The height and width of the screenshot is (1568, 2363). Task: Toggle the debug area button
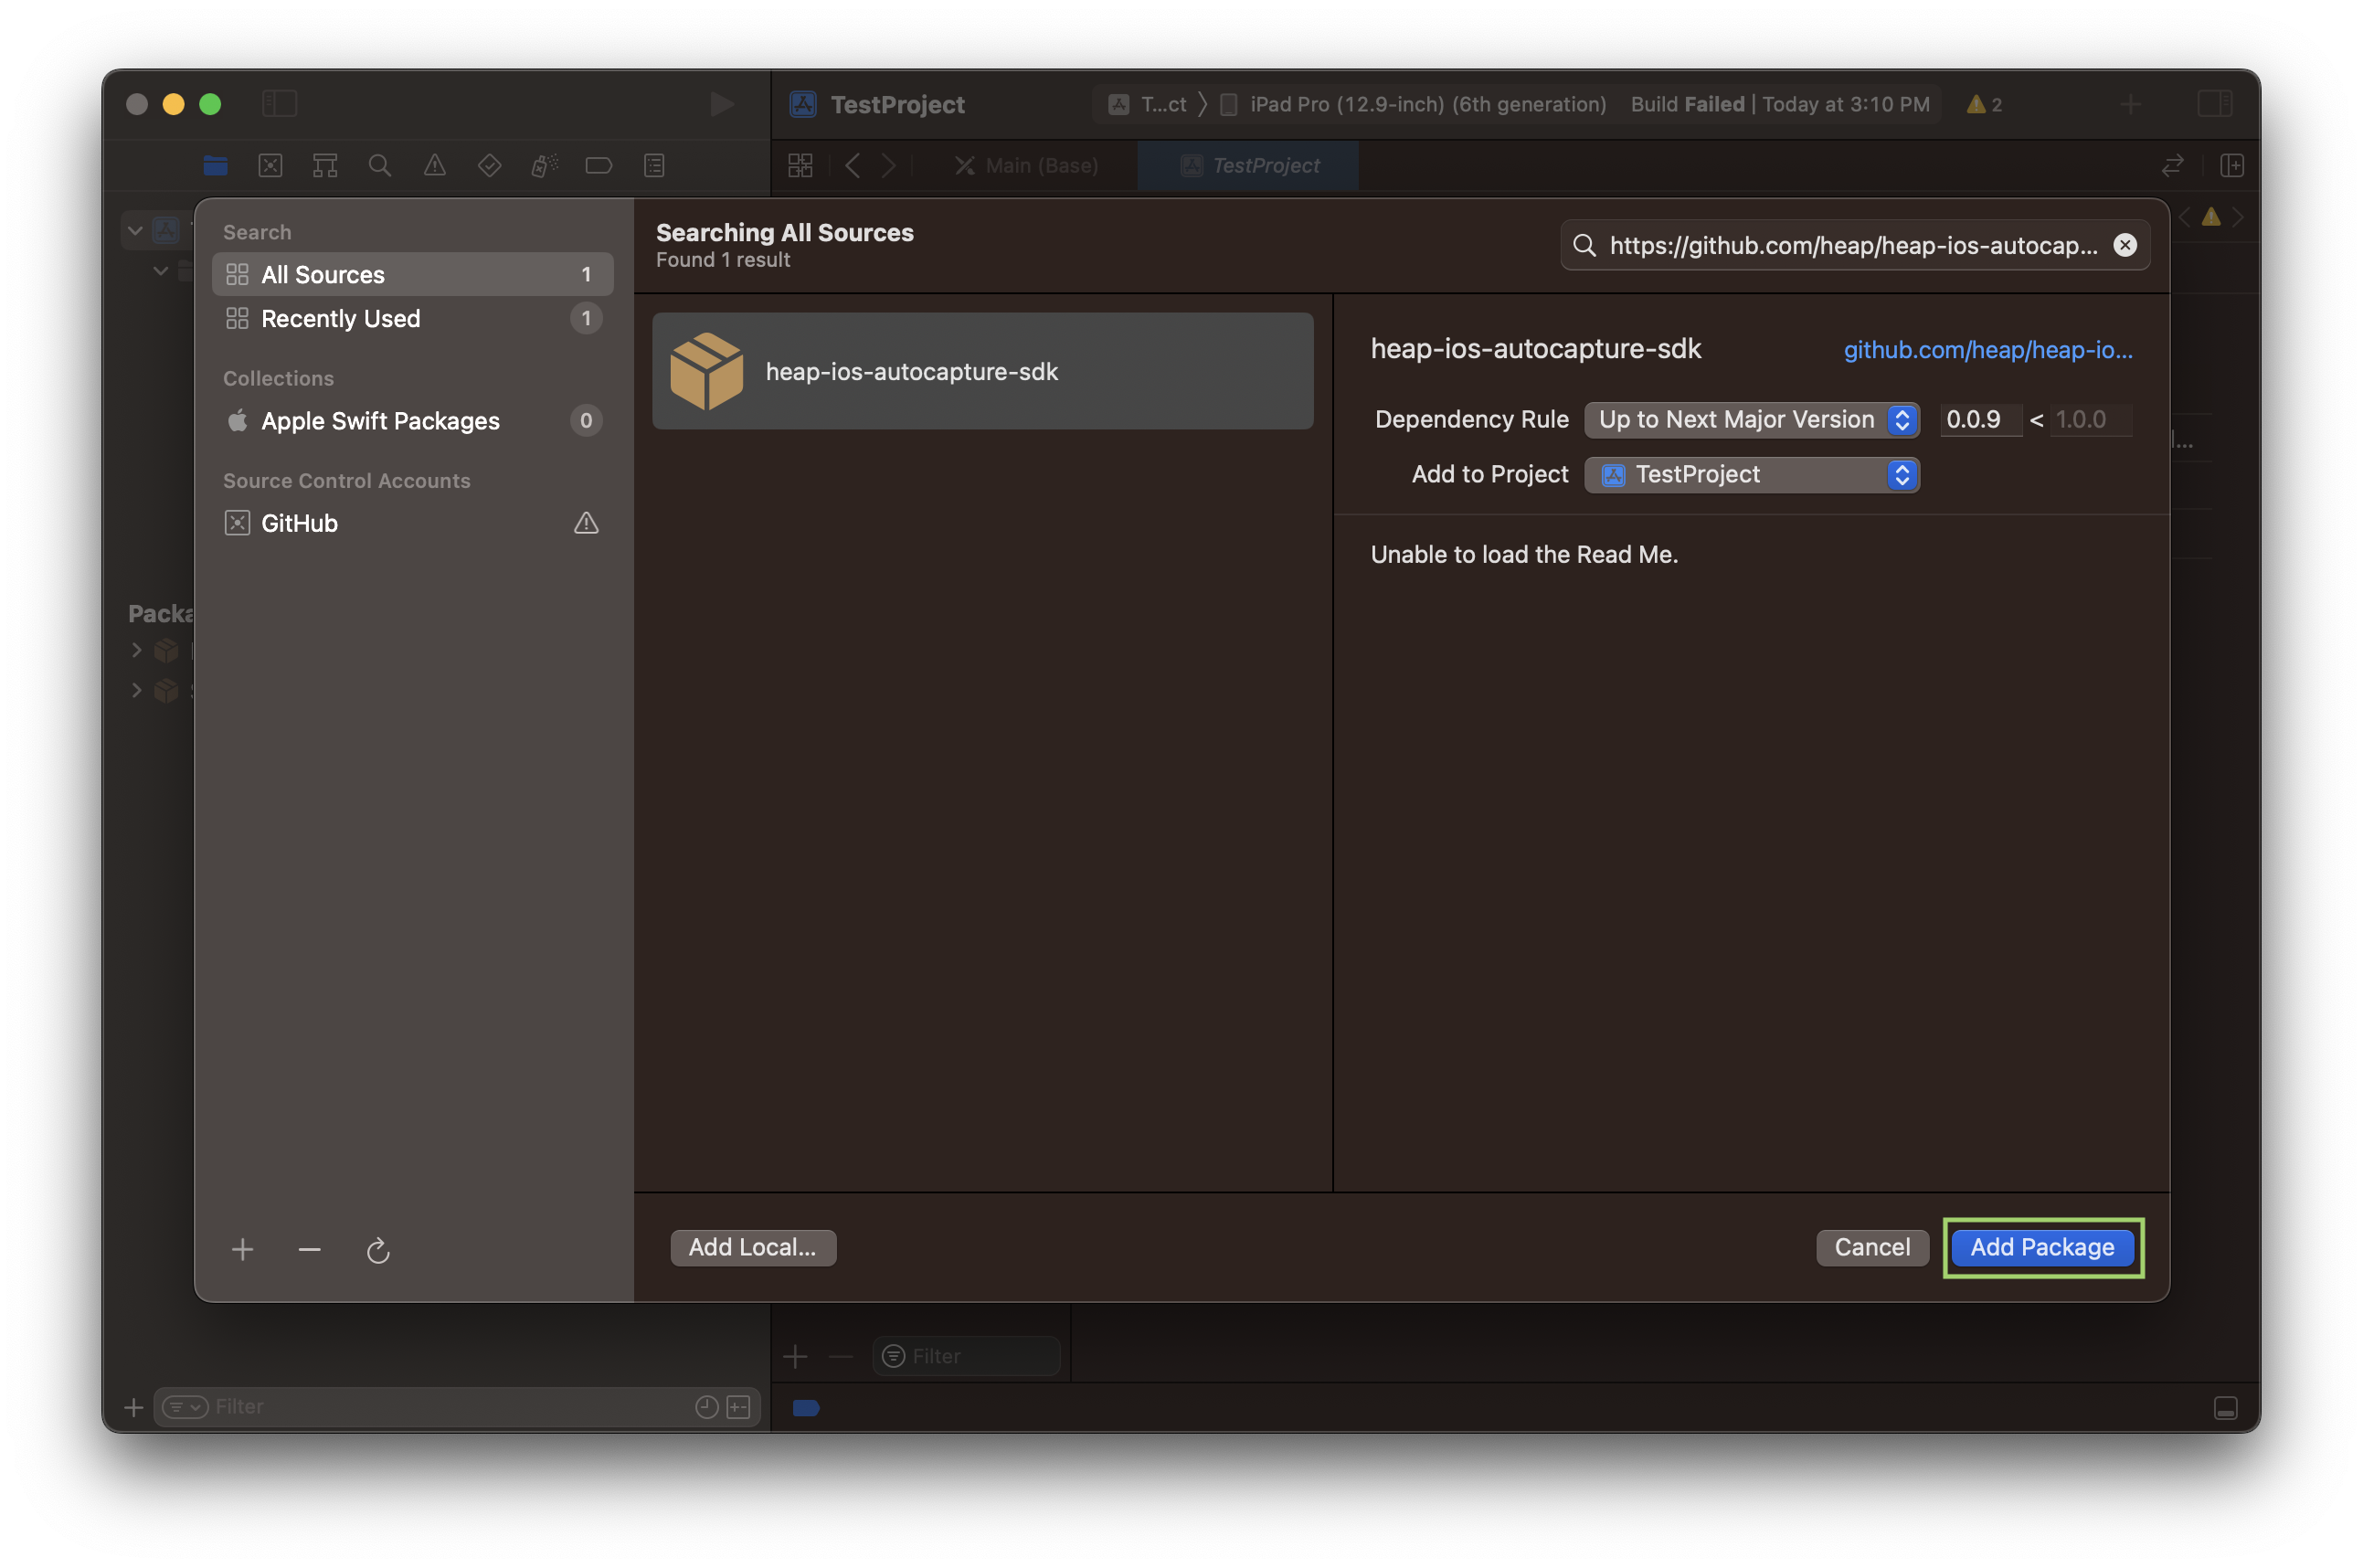point(2225,1408)
